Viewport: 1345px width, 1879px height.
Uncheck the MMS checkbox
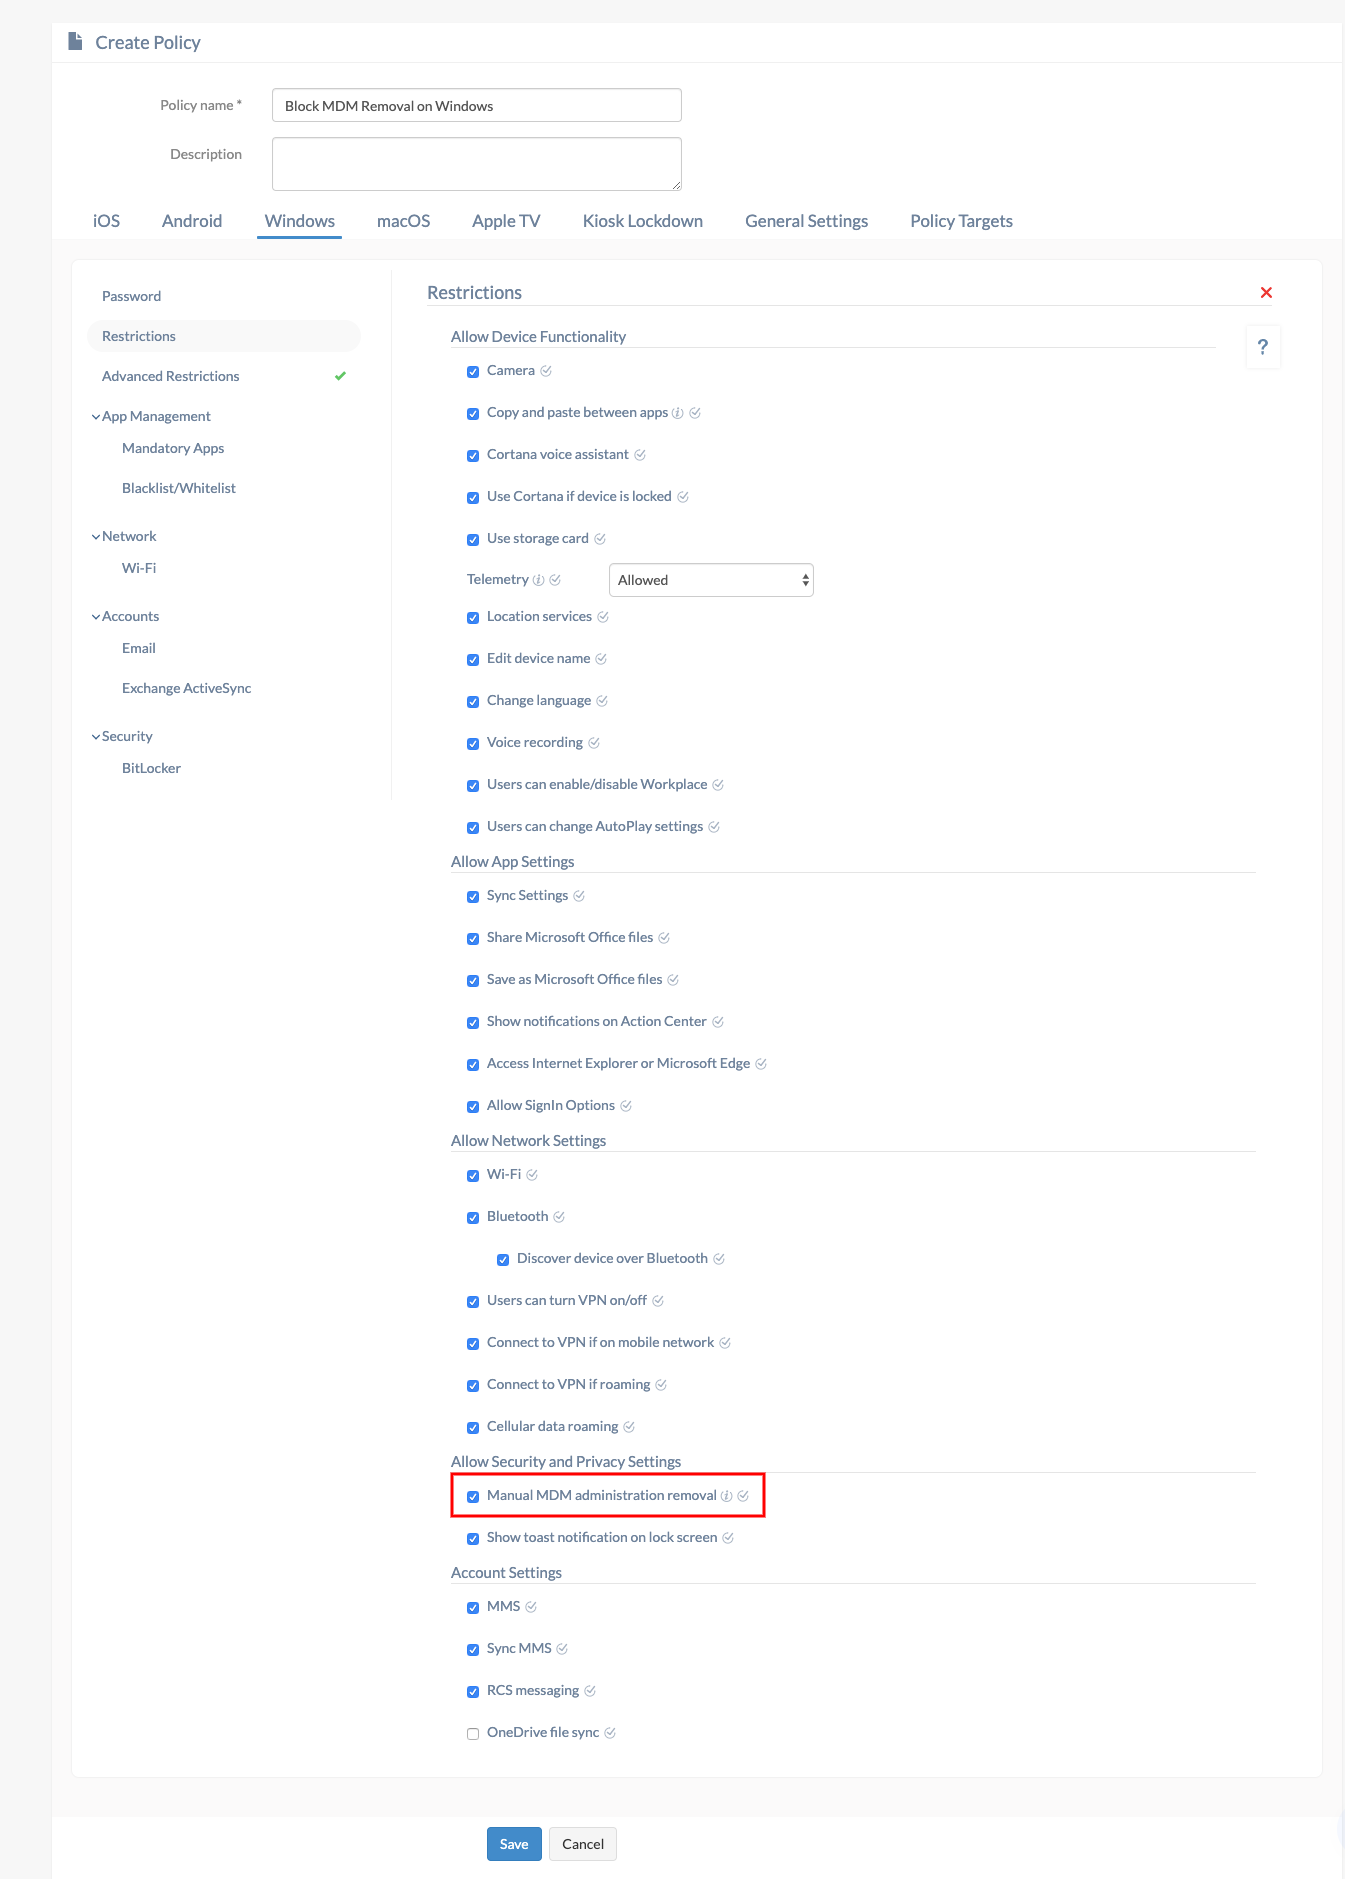[473, 1608]
